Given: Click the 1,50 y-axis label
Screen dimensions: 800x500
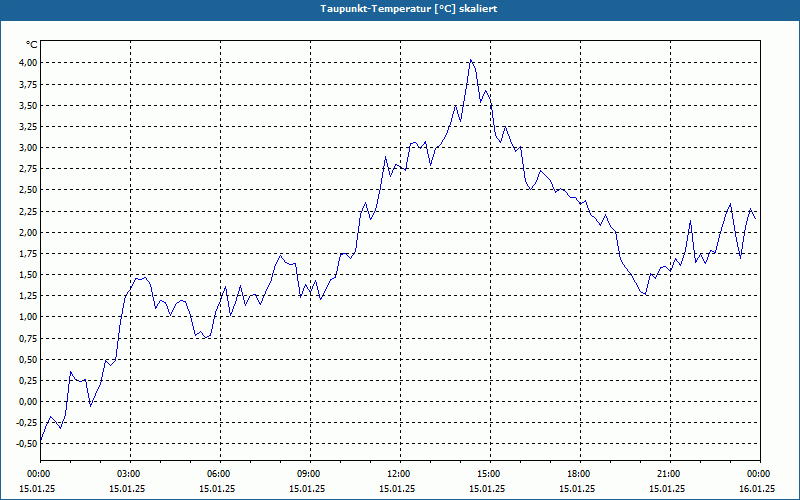Looking at the screenshot, I should tap(29, 274).
